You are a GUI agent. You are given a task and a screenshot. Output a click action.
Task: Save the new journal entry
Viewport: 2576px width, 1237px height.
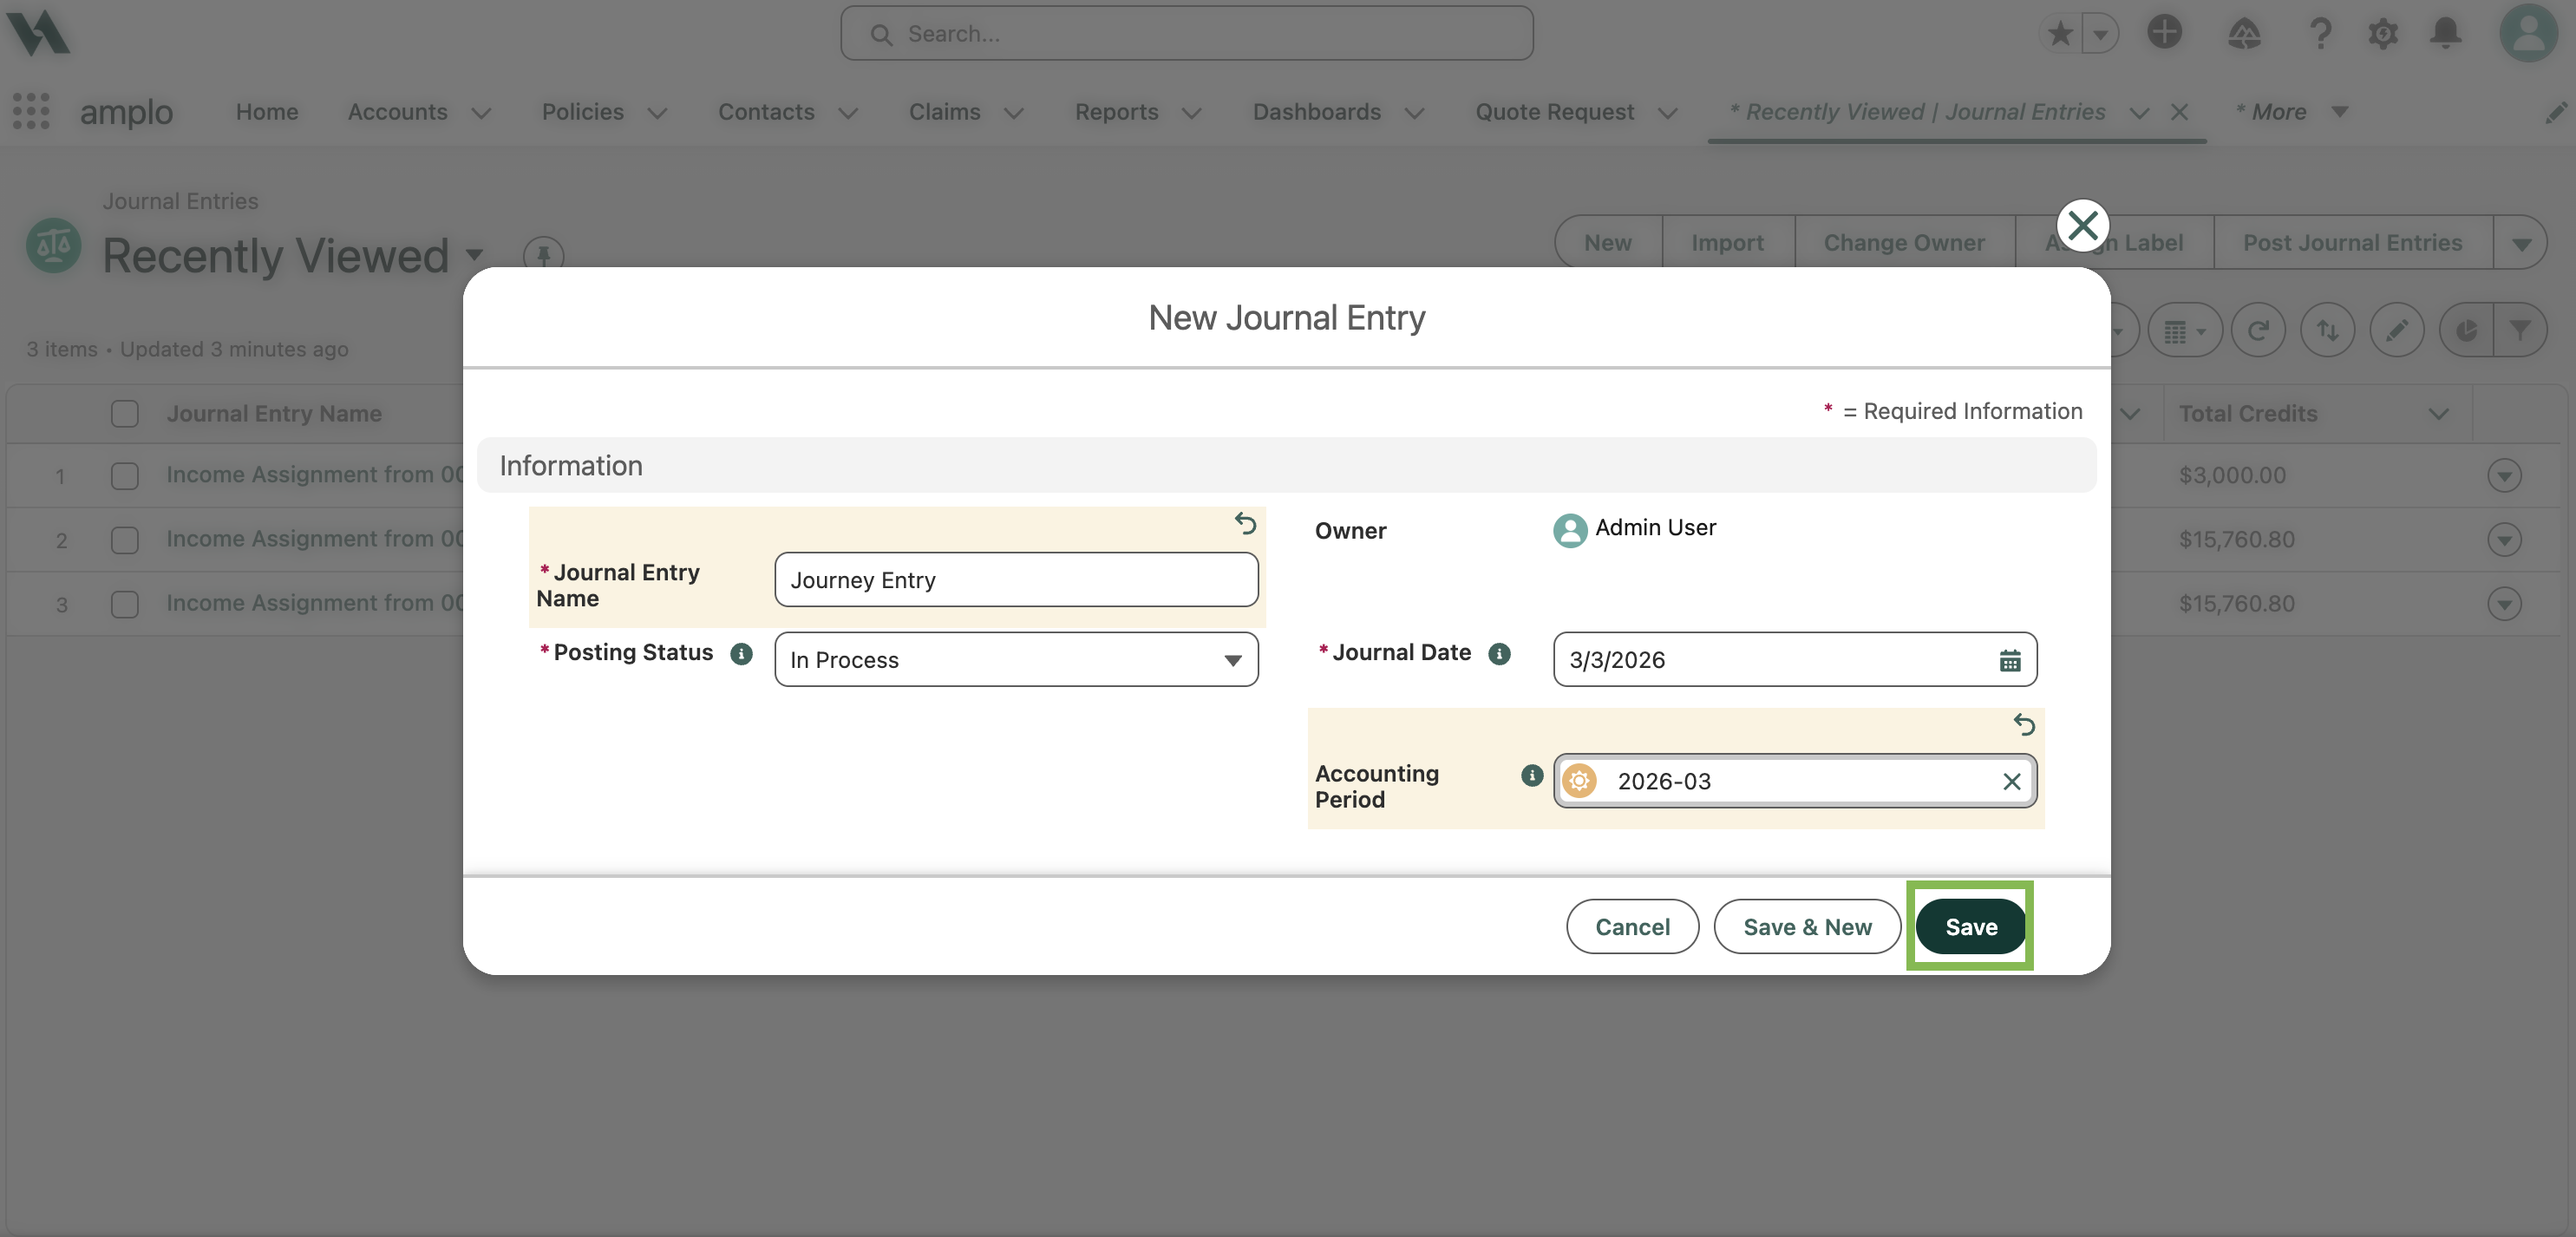click(x=1971, y=927)
